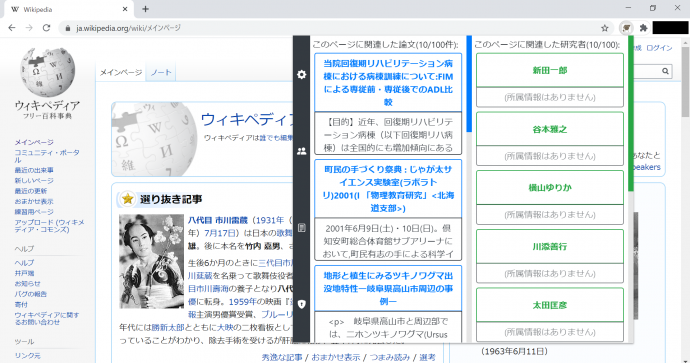Open the privacy shield icon in sidebar

pyautogui.click(x=301, y=304)
